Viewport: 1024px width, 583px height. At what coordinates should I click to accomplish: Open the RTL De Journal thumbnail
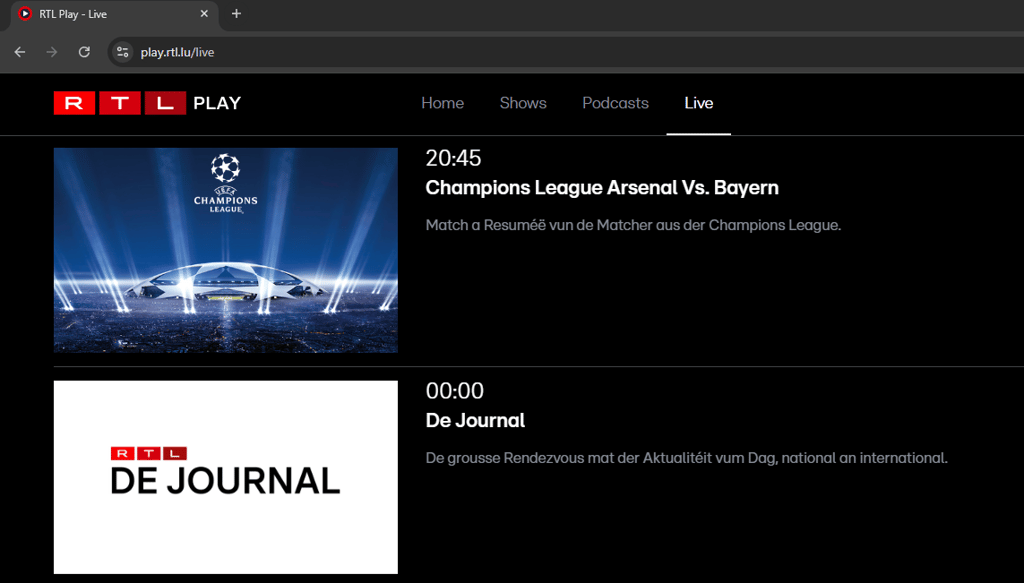(x=225, y=477)
